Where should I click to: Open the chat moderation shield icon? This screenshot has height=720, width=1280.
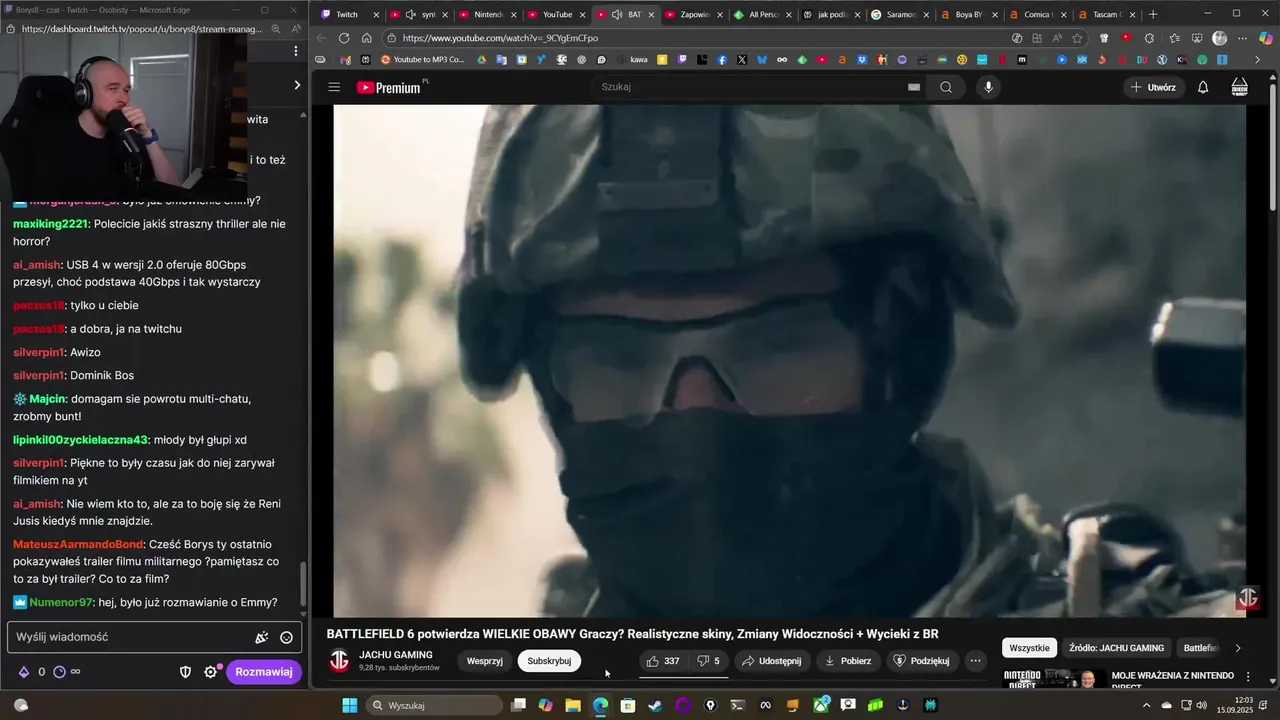point(185,672)
